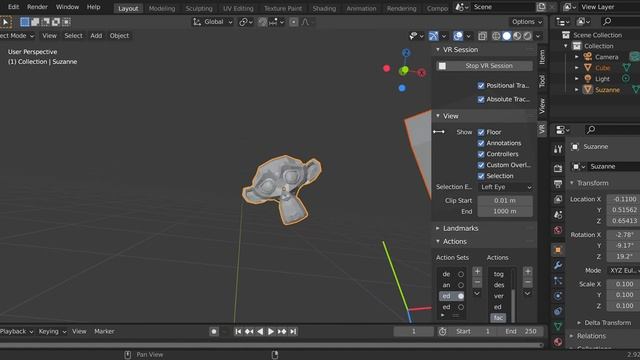Viewport: 640px width, 360px height.
Task: Uncheck the Controllers checkbox
Action: coord(481,154)
